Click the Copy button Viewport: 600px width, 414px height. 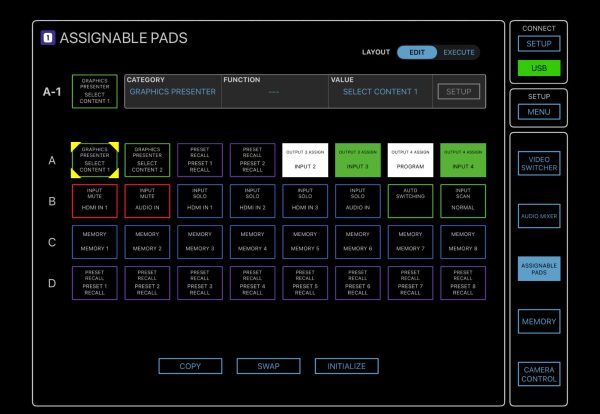click(190, 366)
